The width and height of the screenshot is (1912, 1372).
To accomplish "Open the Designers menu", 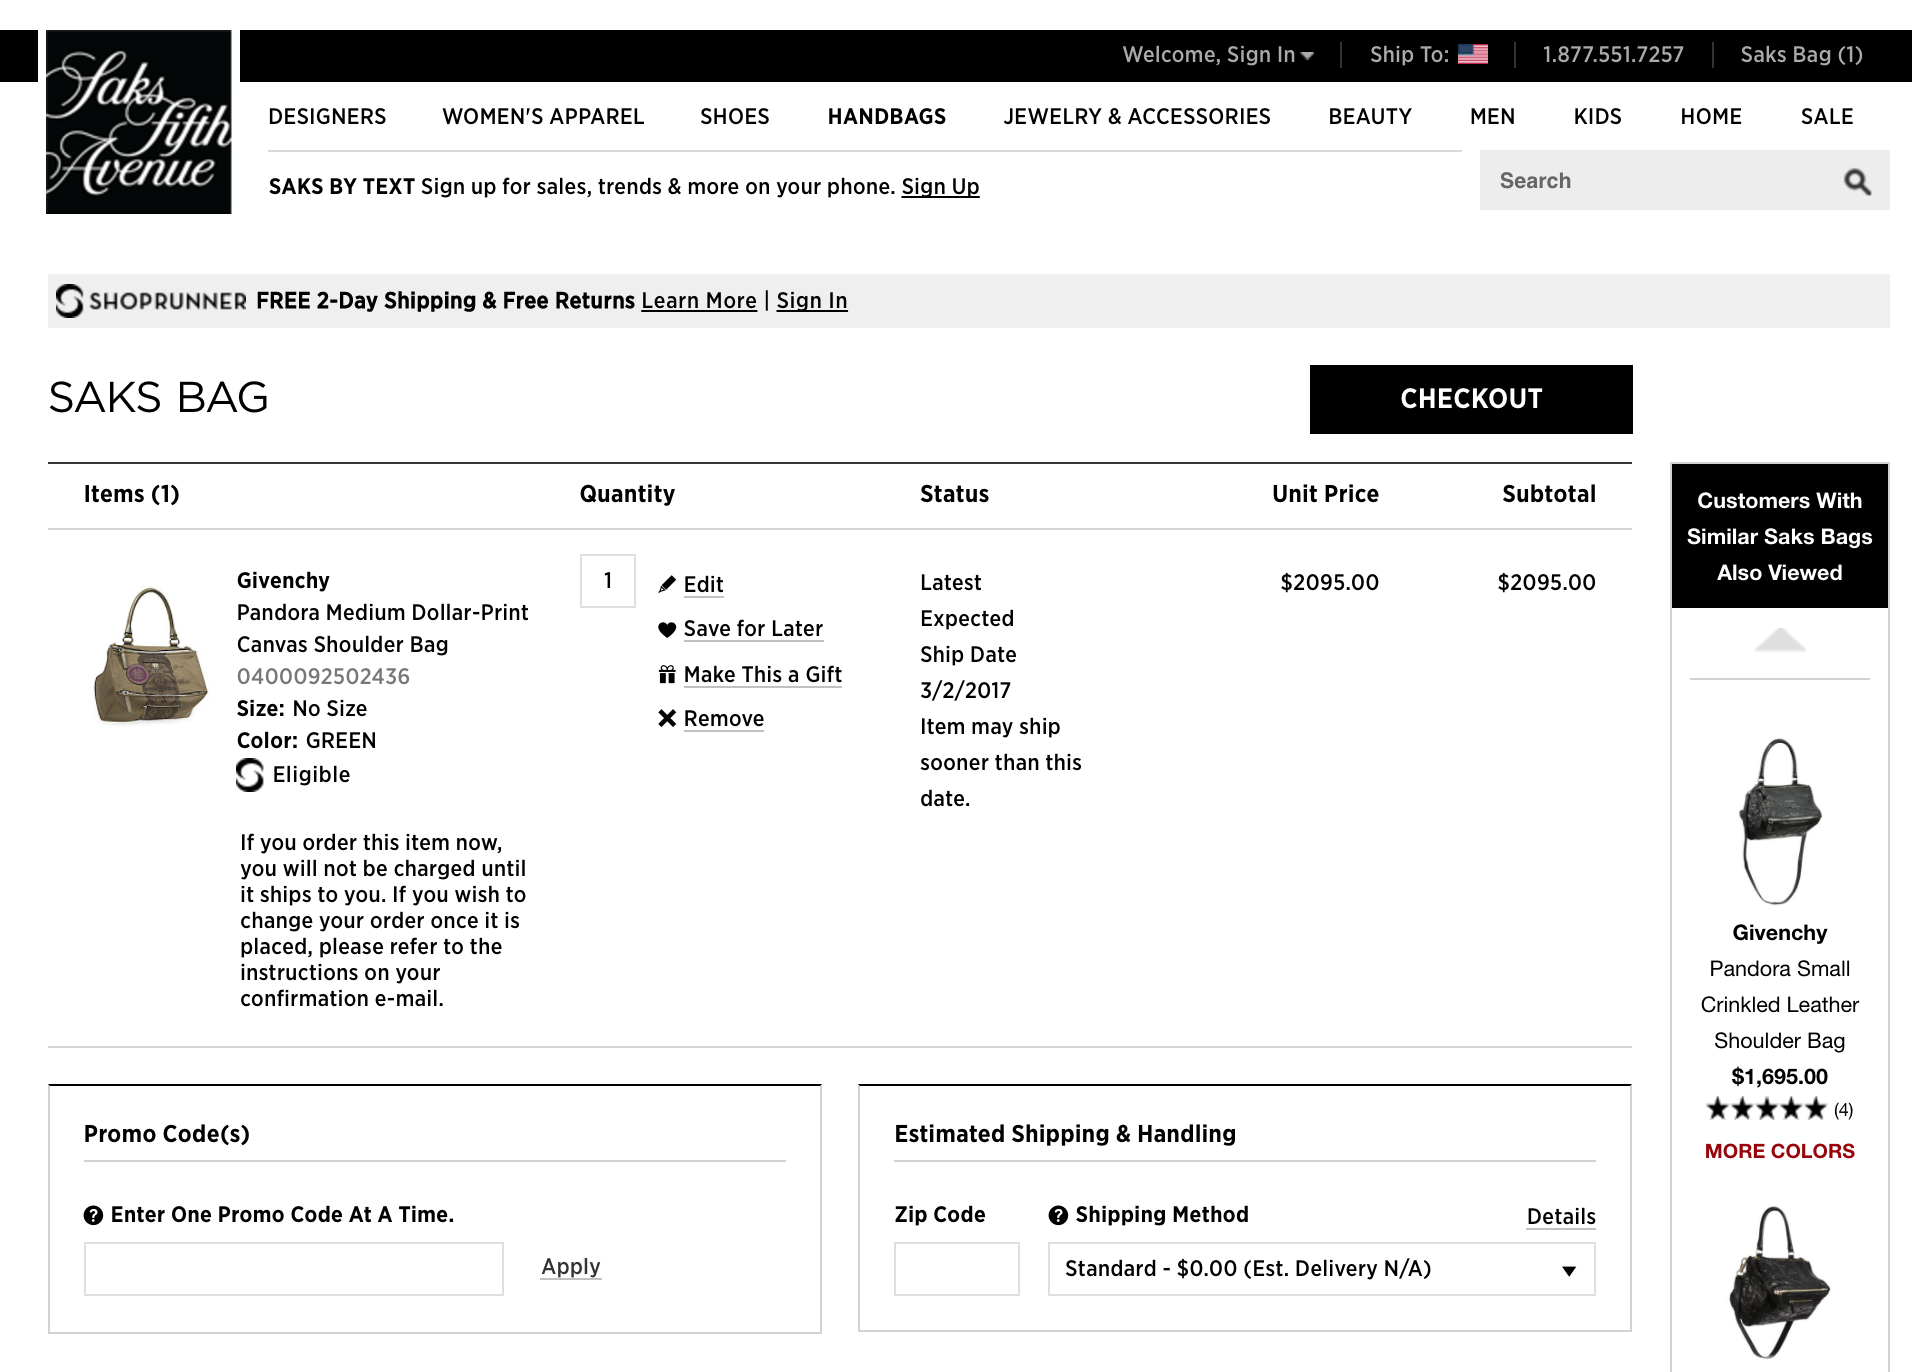I will click(x=327, y=117).
